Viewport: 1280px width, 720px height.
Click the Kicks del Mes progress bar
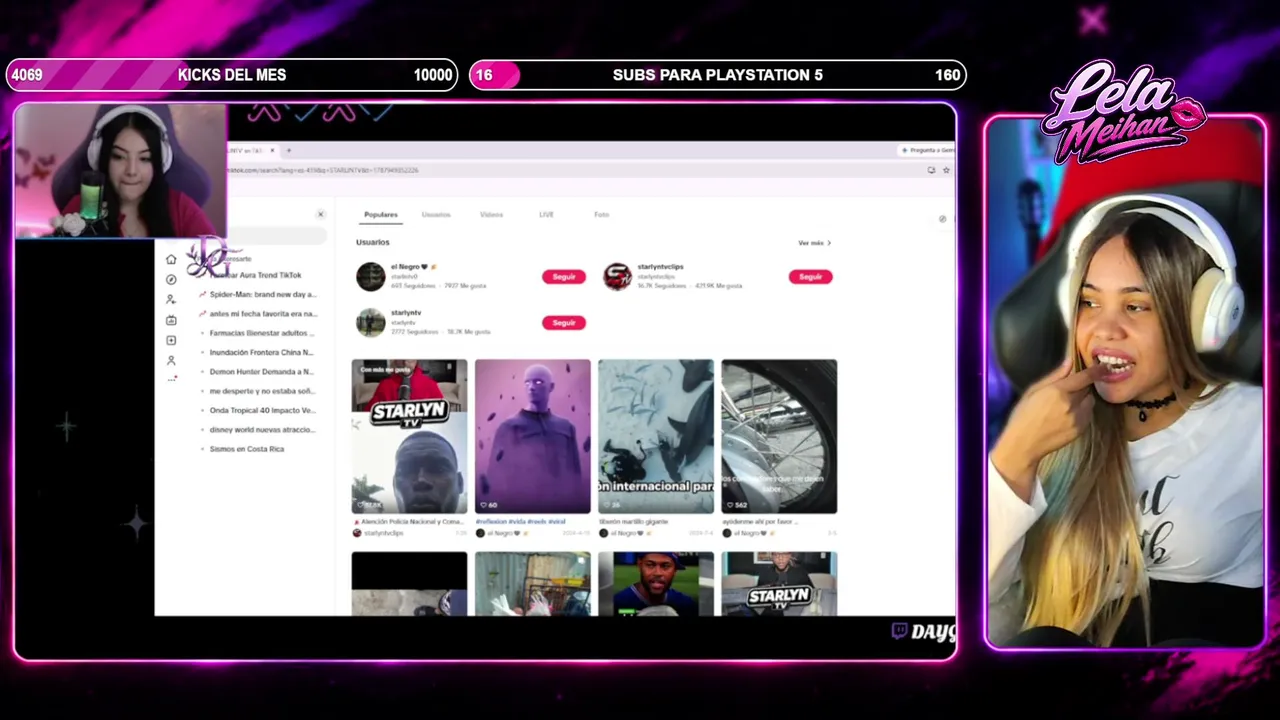231,75
